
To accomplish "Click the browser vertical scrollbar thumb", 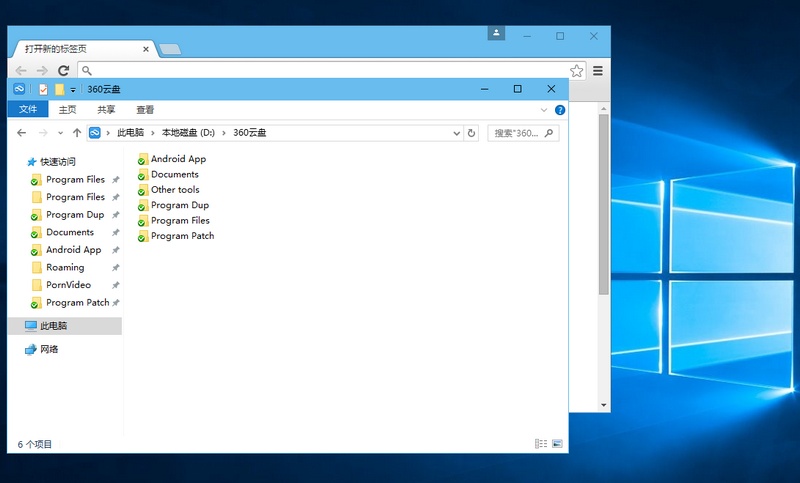I will coord(604,205).
